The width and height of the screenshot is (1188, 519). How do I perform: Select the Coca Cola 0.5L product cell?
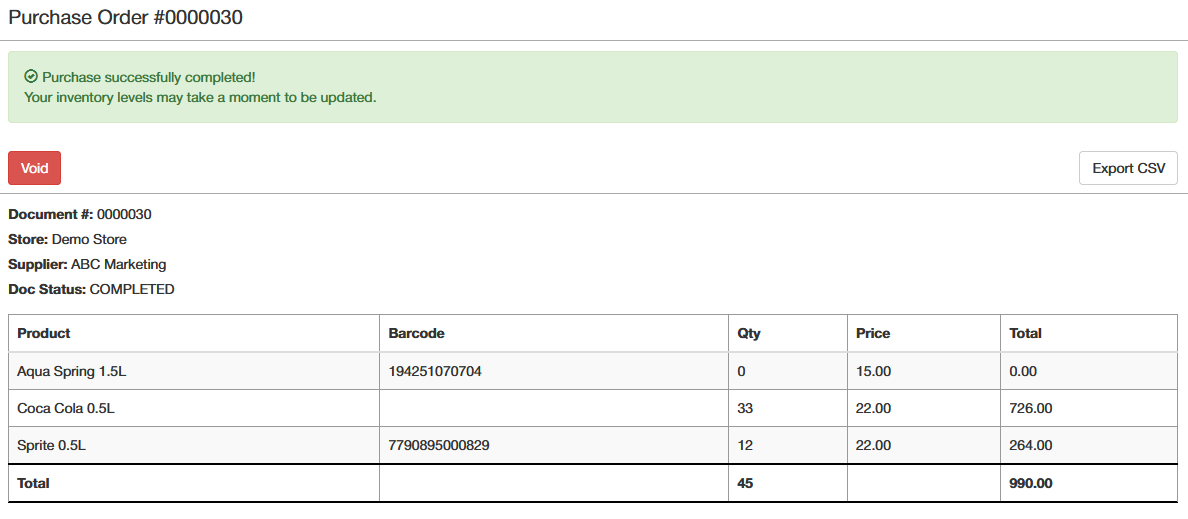click(194, 408)
